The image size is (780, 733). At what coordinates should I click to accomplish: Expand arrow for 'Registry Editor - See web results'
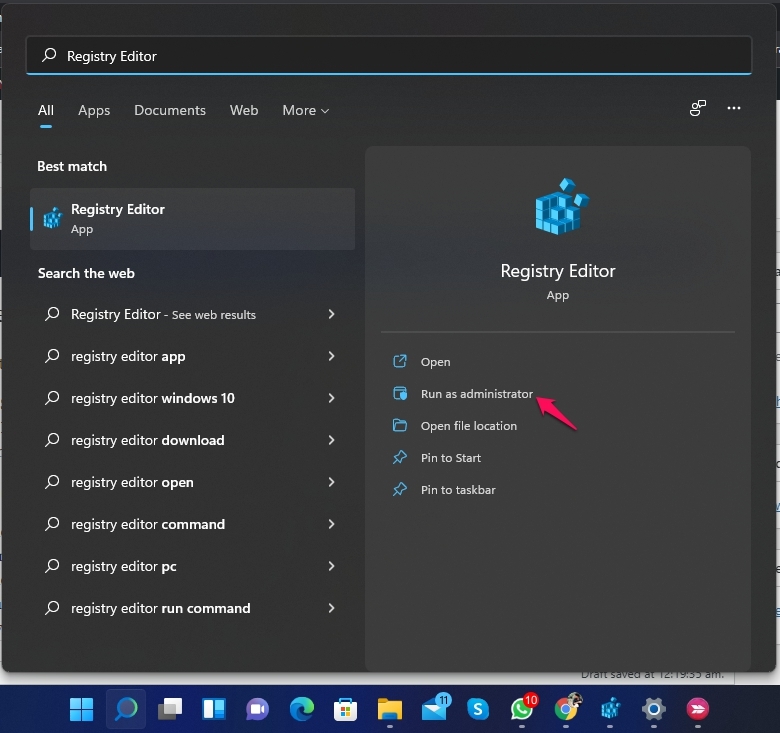(331, 314)
